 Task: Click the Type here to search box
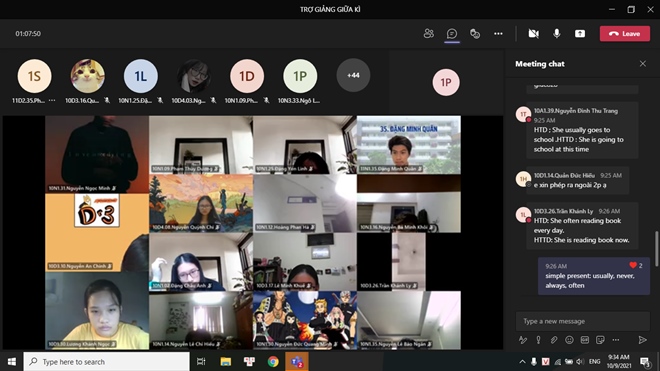(x=106, y=362)
